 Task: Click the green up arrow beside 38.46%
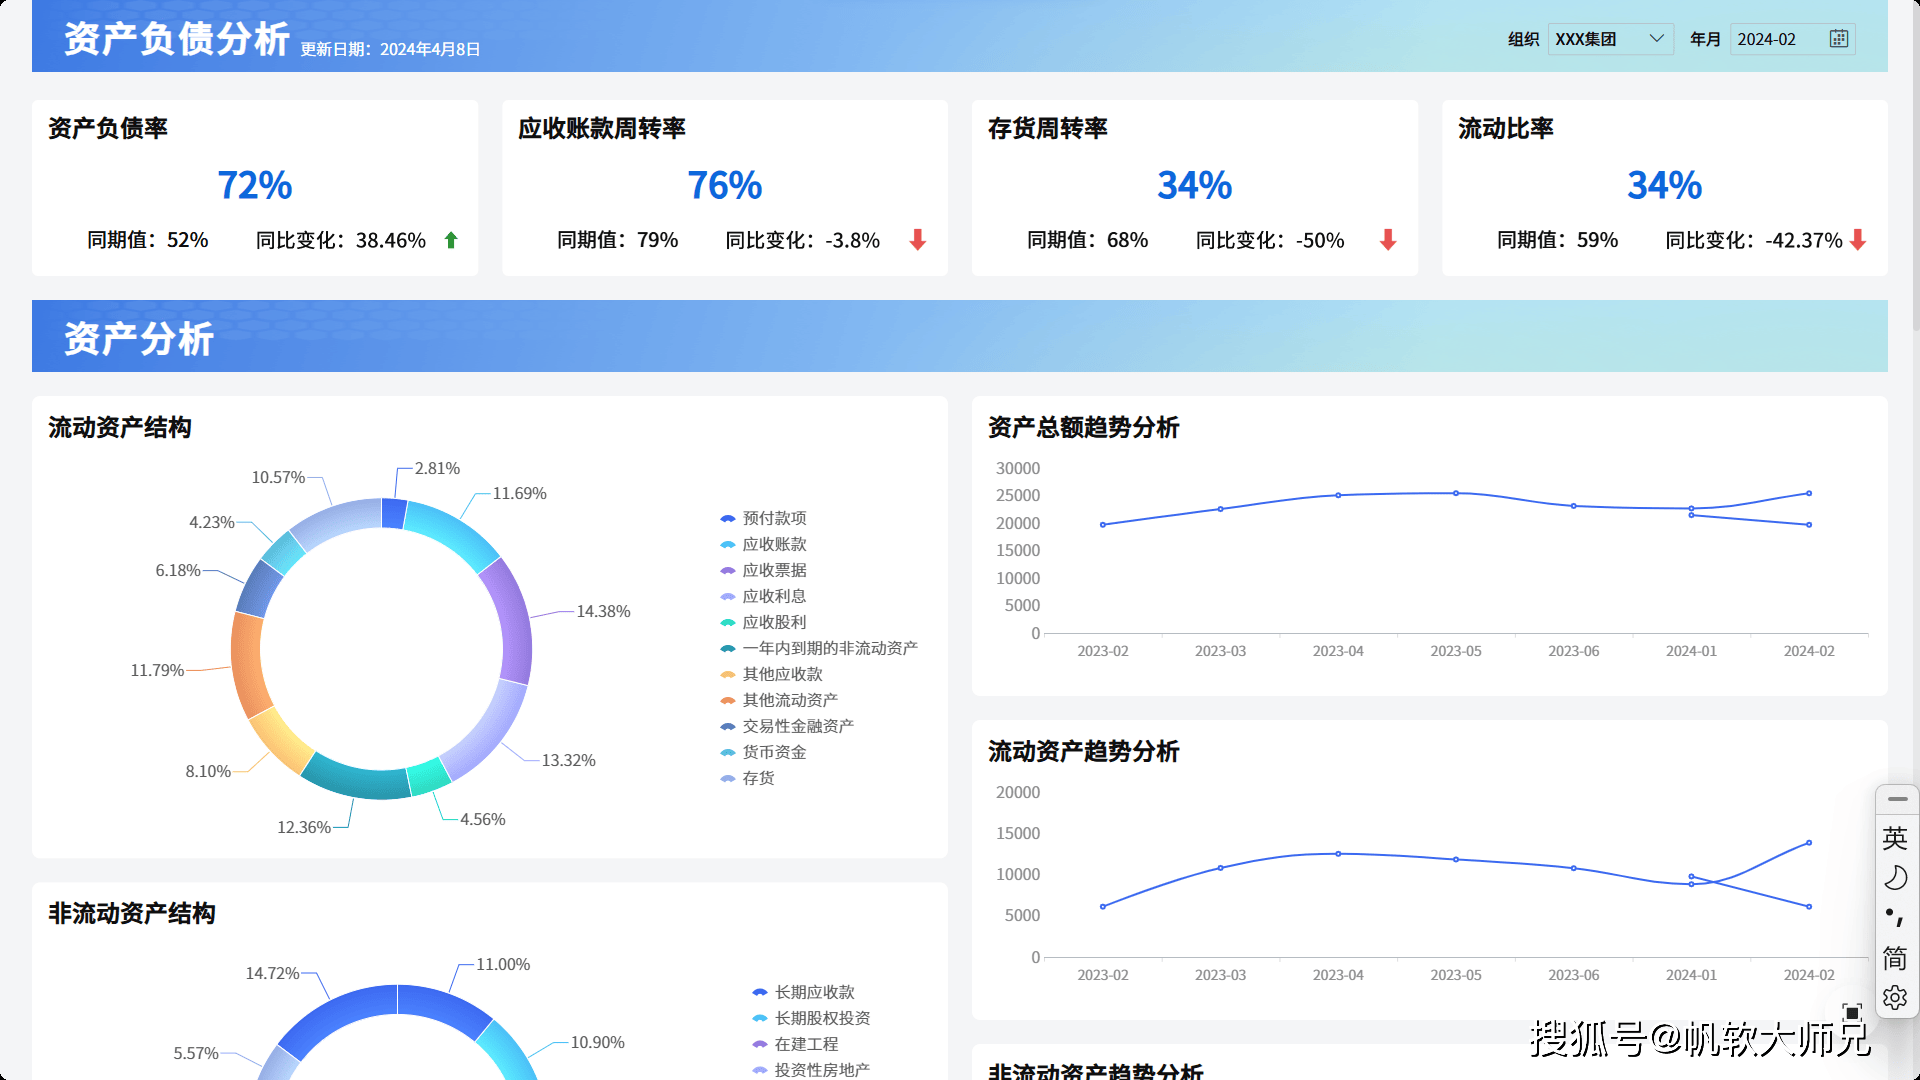pyautogui.click(x=450, y=240)
